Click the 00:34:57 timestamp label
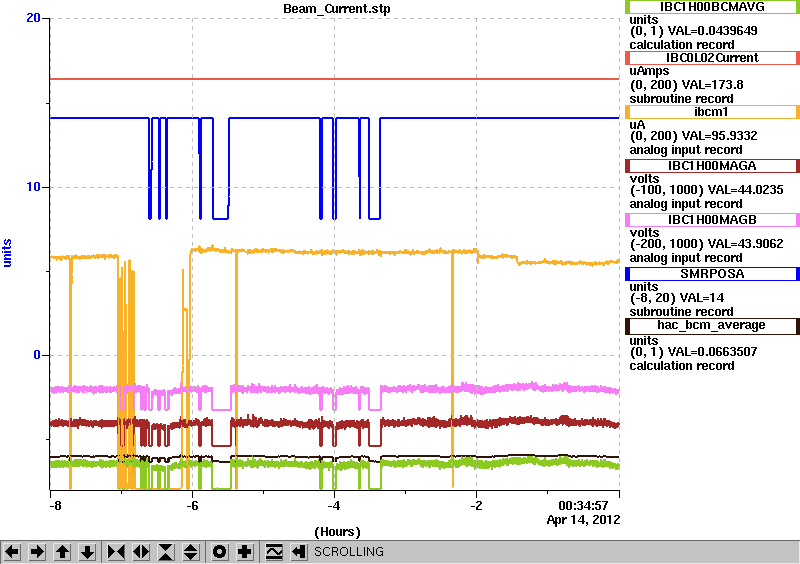Image resolution: width=800 pixels, height=564 pixels. pyautogui.click(x=583, y=506)
